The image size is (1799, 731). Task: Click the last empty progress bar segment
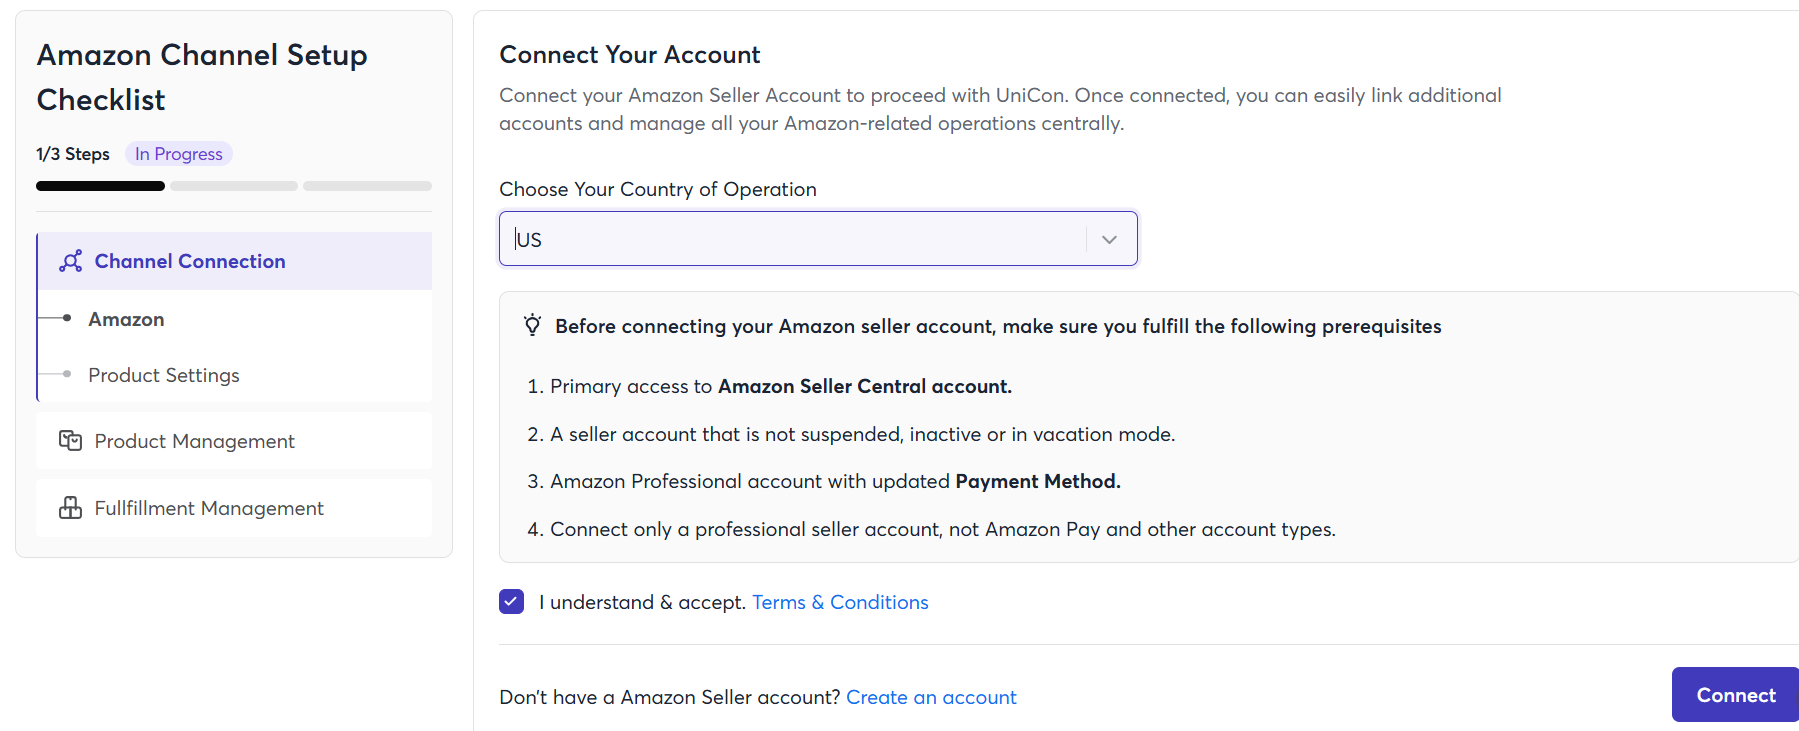[x=367, y=186]
